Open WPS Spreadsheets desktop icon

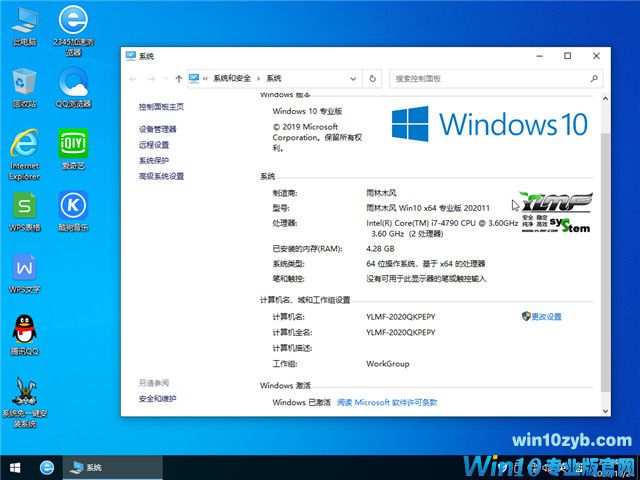[24, 212]
